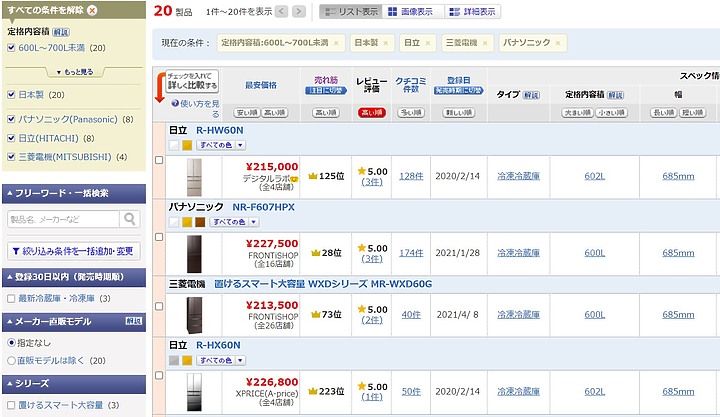720x417 pixels.
Task: Open 128件 reviews link for R-HW60N
Action: click(x=411, y=176)
